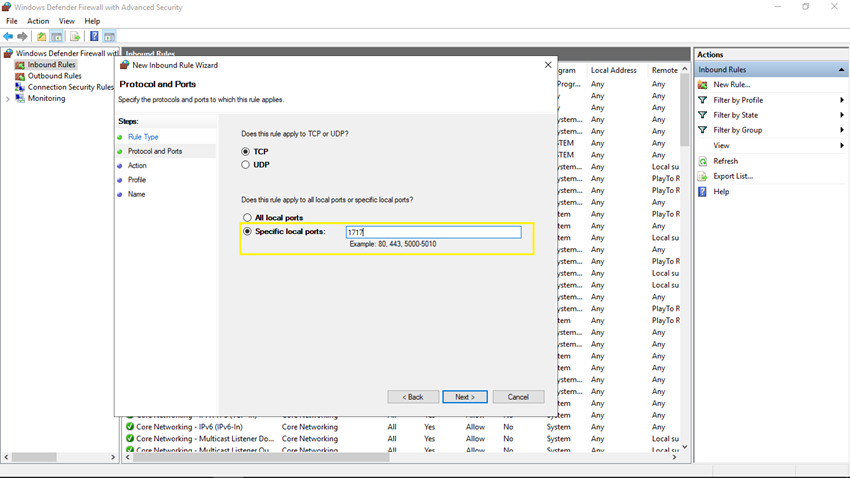Screen dimensions: 850x478
Task: Open the View menu in the menu bar
Action: pyautogui.click(x=67, y=21)
